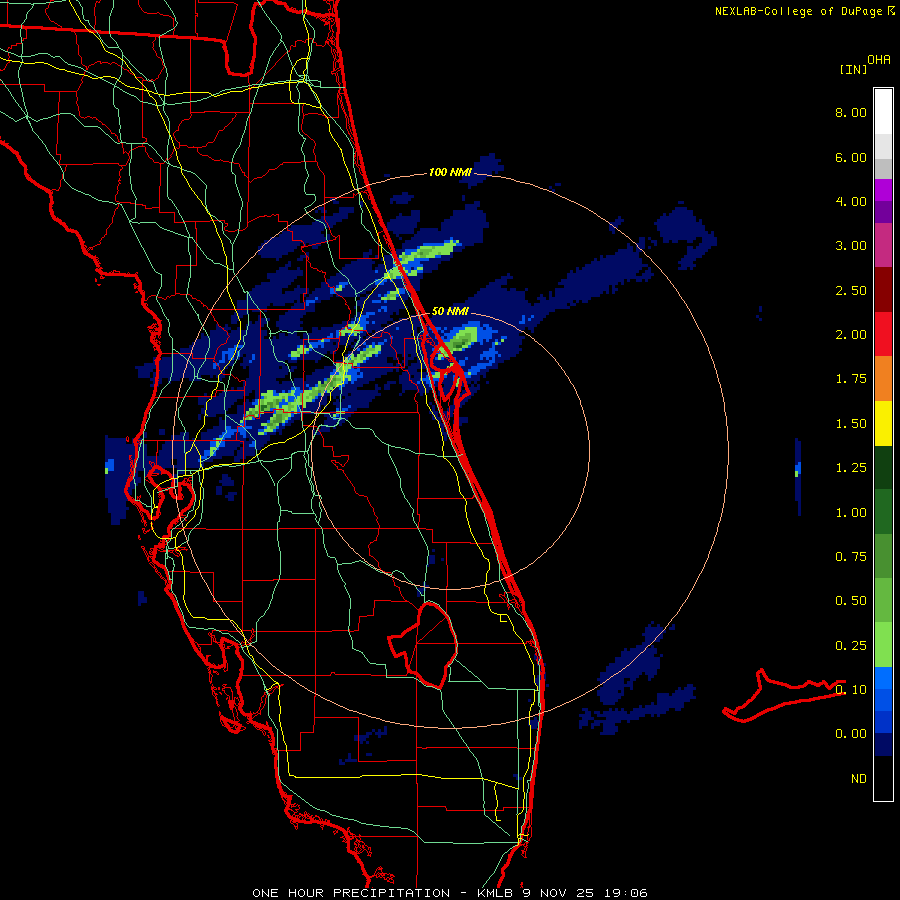Image resolution: width=900 pixels, height=900 pixels.
Task: Click the 0.25 legend value
Action: pos(851,646)
